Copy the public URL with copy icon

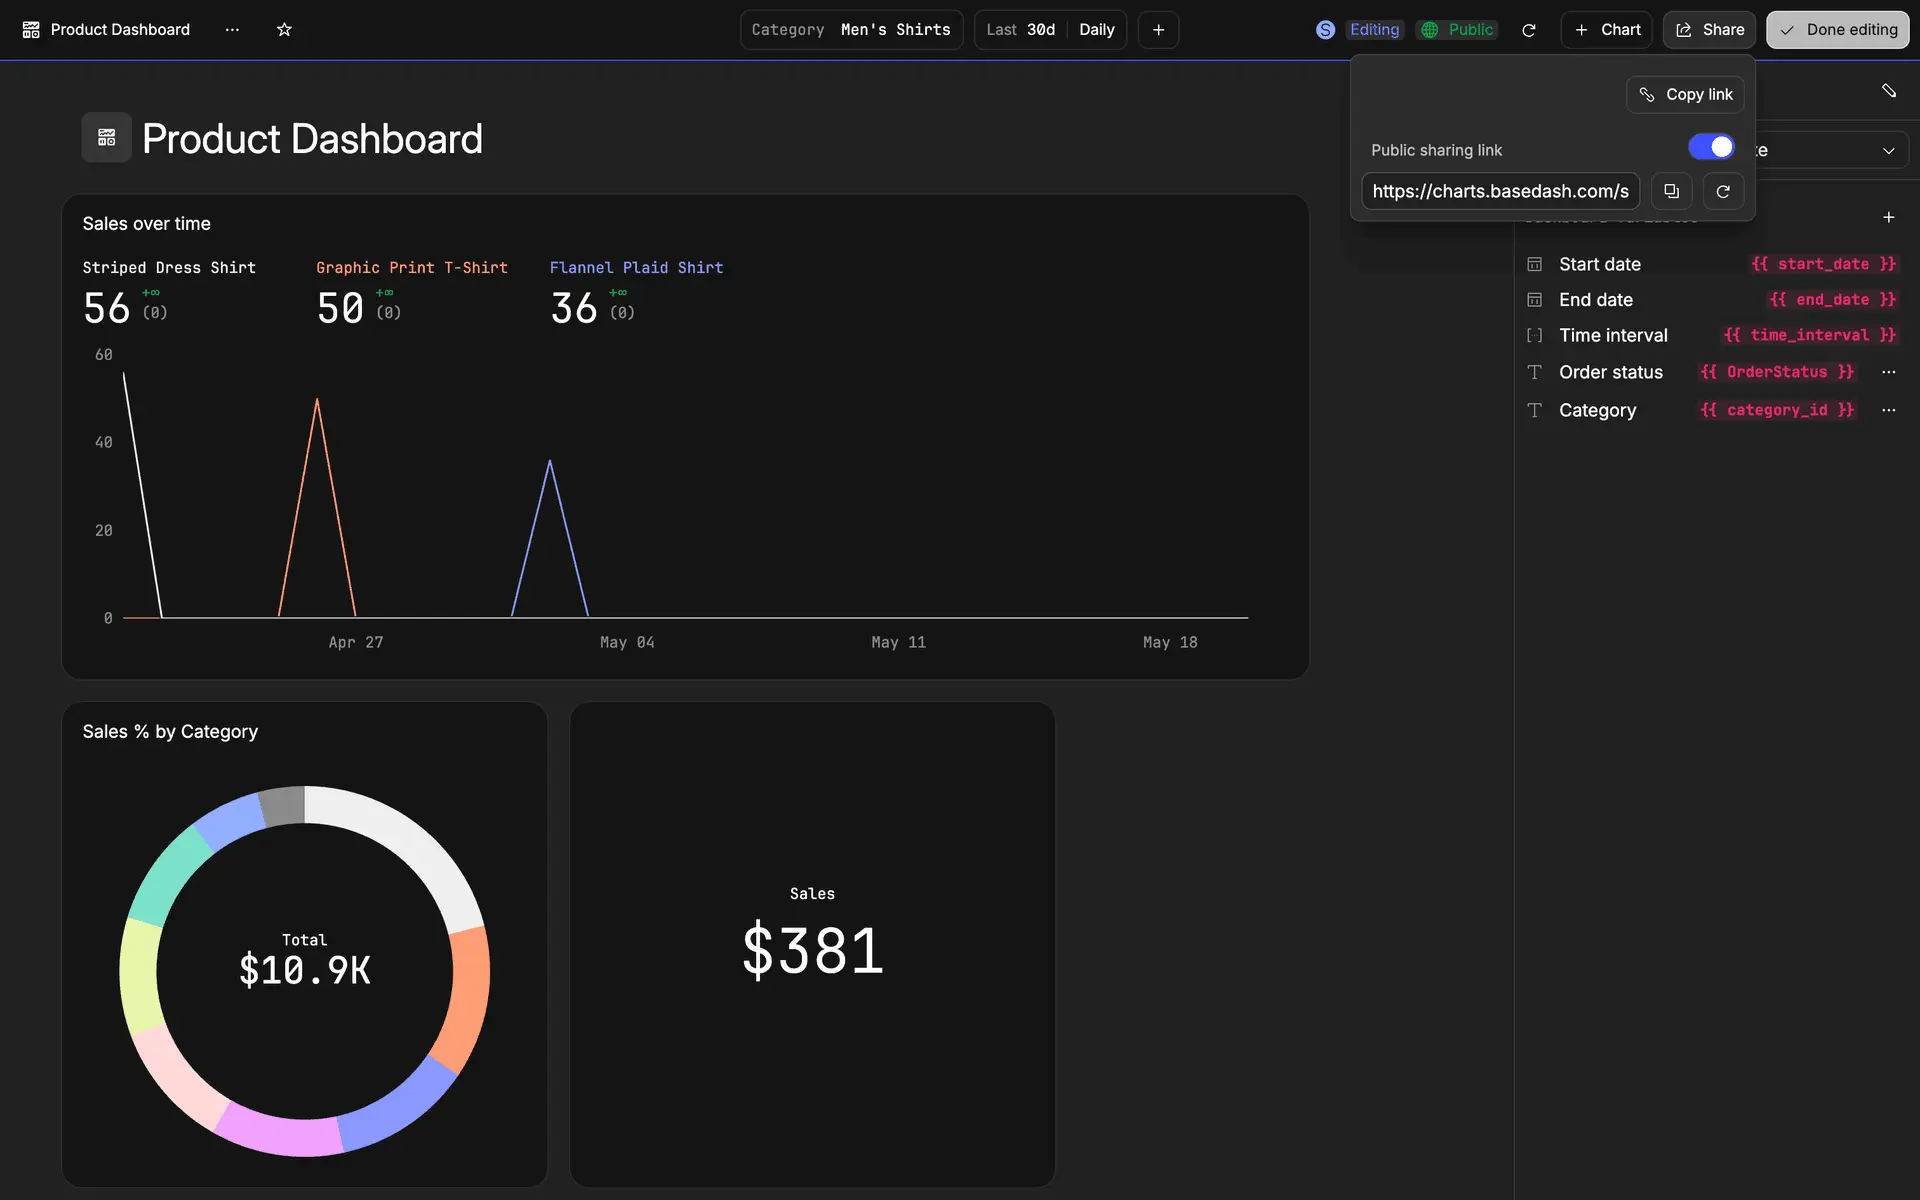1671,191
